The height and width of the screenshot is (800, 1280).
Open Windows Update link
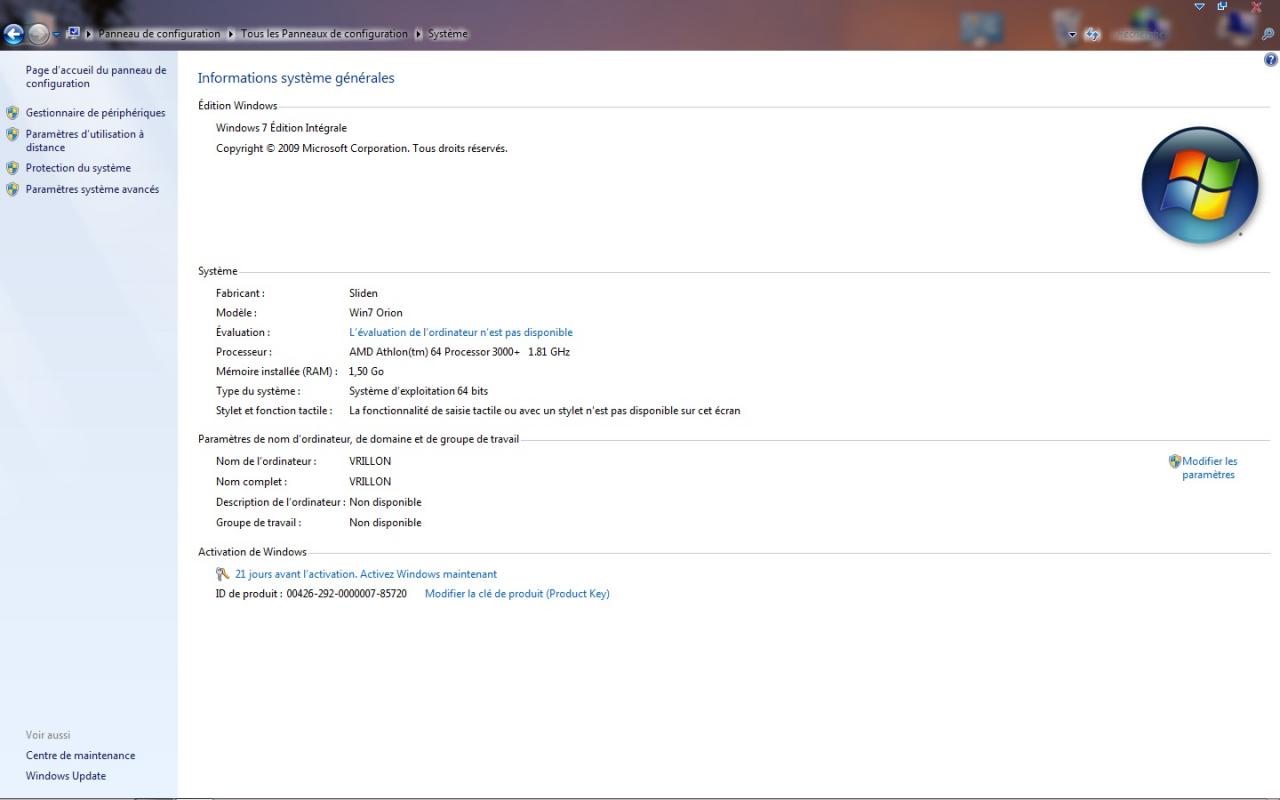66,776
